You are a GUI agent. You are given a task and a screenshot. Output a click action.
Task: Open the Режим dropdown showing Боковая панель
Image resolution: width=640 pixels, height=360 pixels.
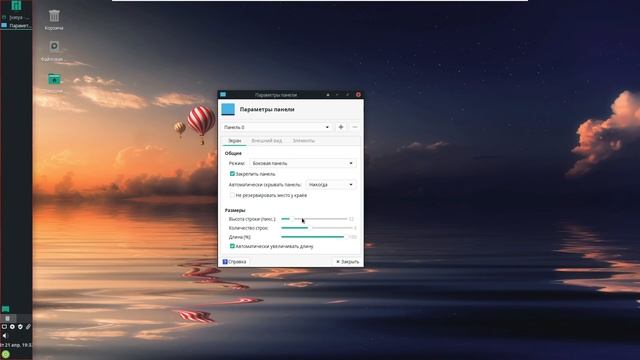pos(302,163)
